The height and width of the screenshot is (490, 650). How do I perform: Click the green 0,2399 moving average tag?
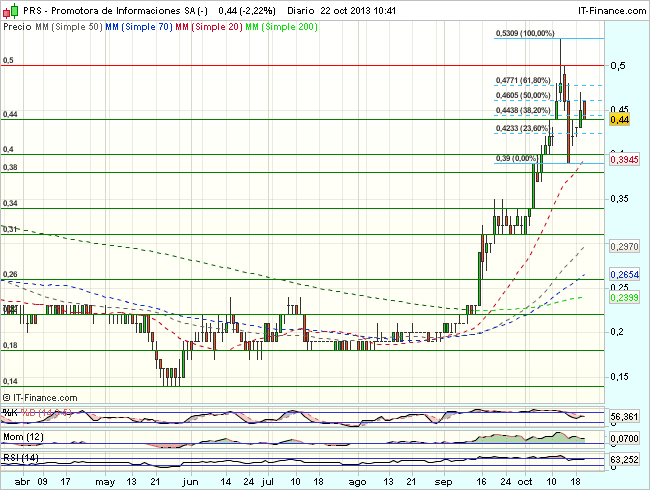[x=623, y=297]
